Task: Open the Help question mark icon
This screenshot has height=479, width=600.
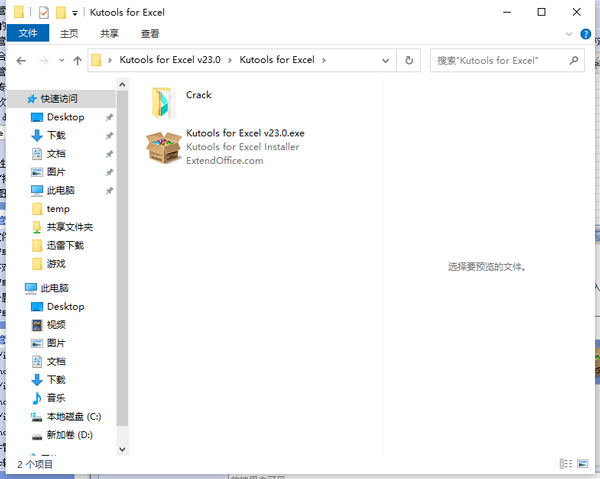Action: pos(585,34)
